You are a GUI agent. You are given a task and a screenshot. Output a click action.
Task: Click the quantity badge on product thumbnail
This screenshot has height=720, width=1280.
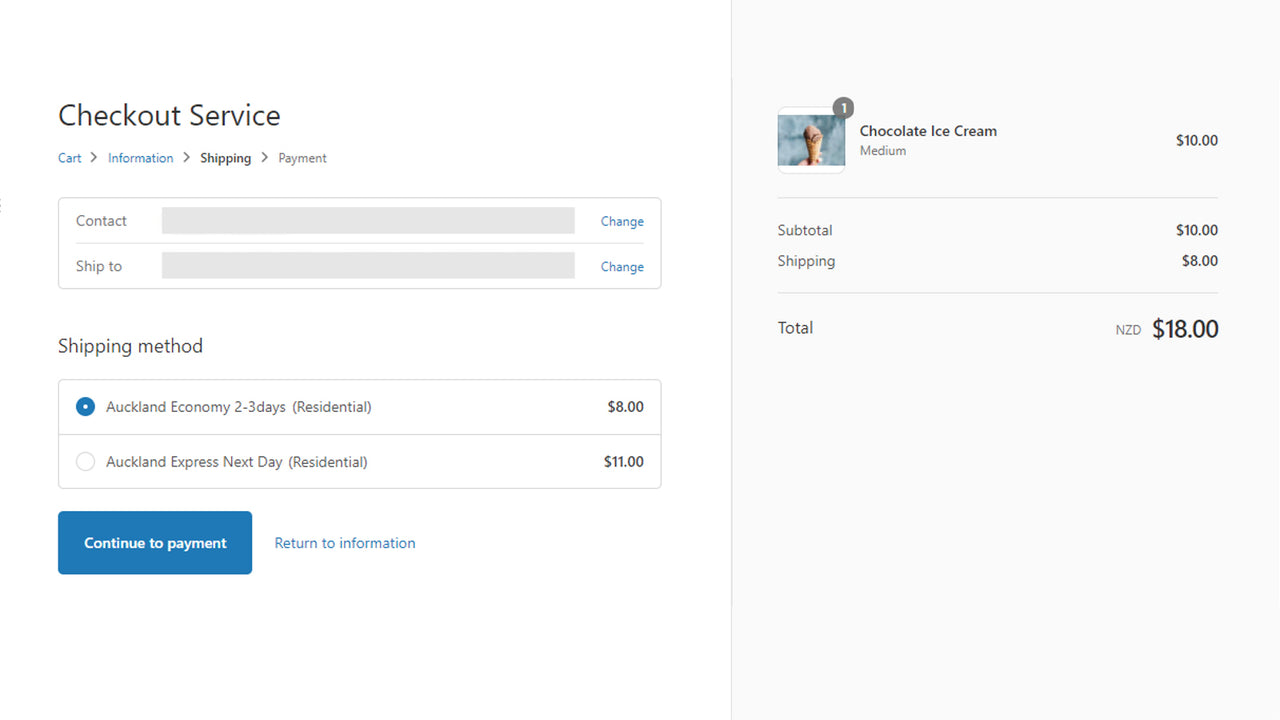(x=842, y=107)
